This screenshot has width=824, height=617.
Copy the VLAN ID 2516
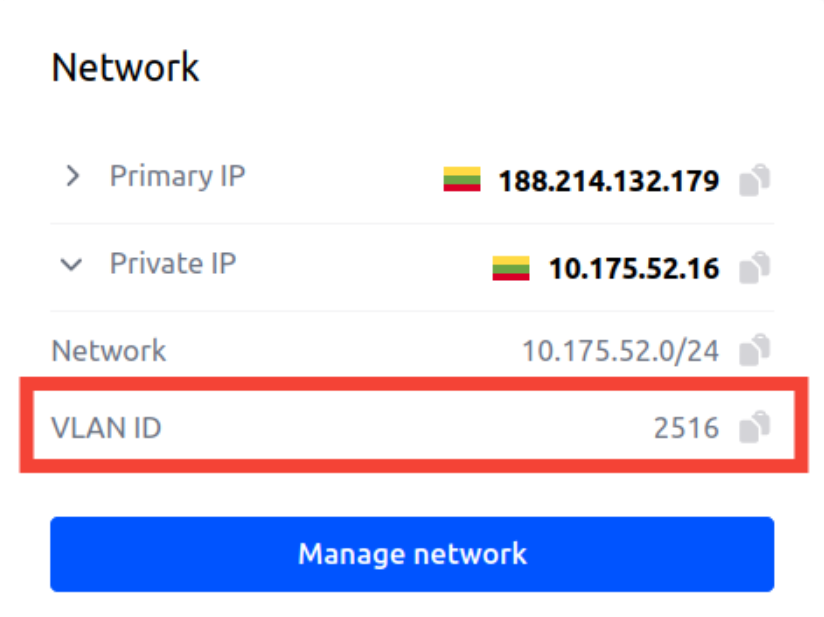click(755, 428)
